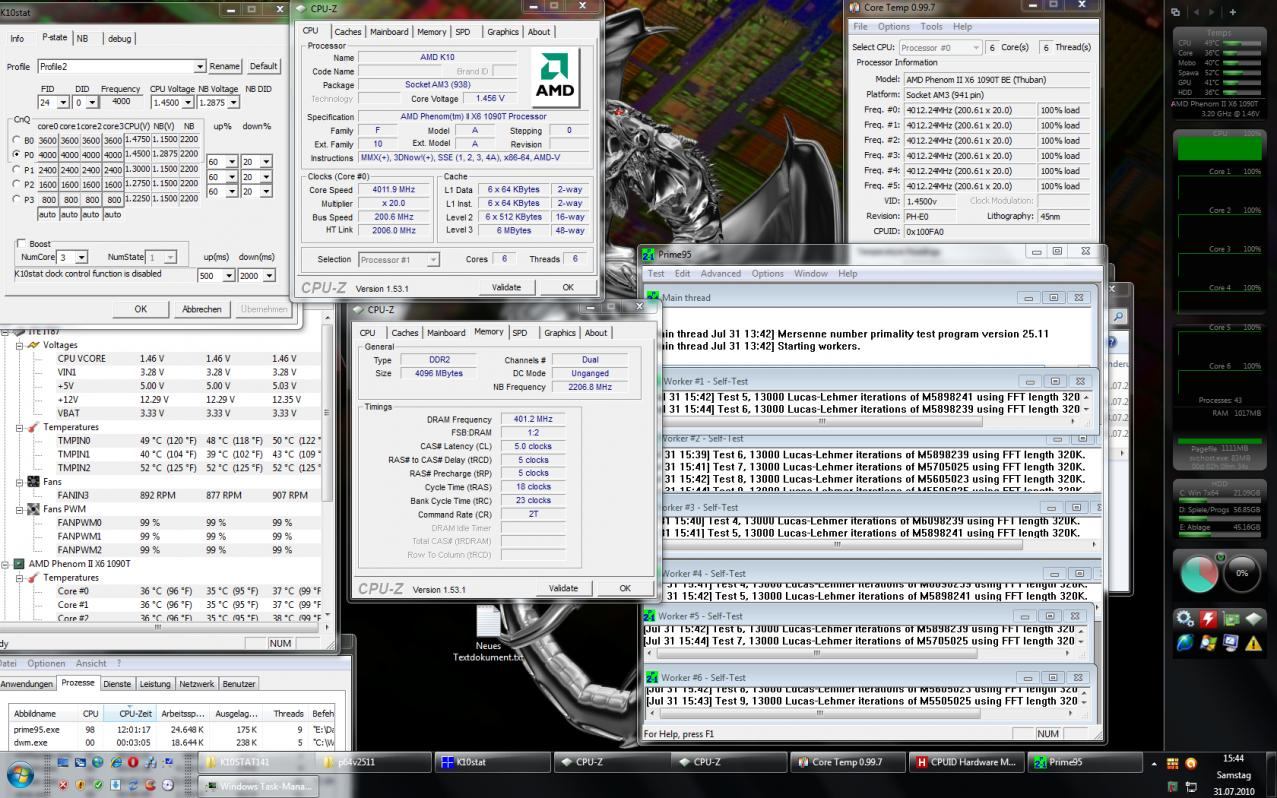The width and height of the screenshot is (1277, 798).
Task: Click red shield X quick launch icon
Action: click(62, 785)
